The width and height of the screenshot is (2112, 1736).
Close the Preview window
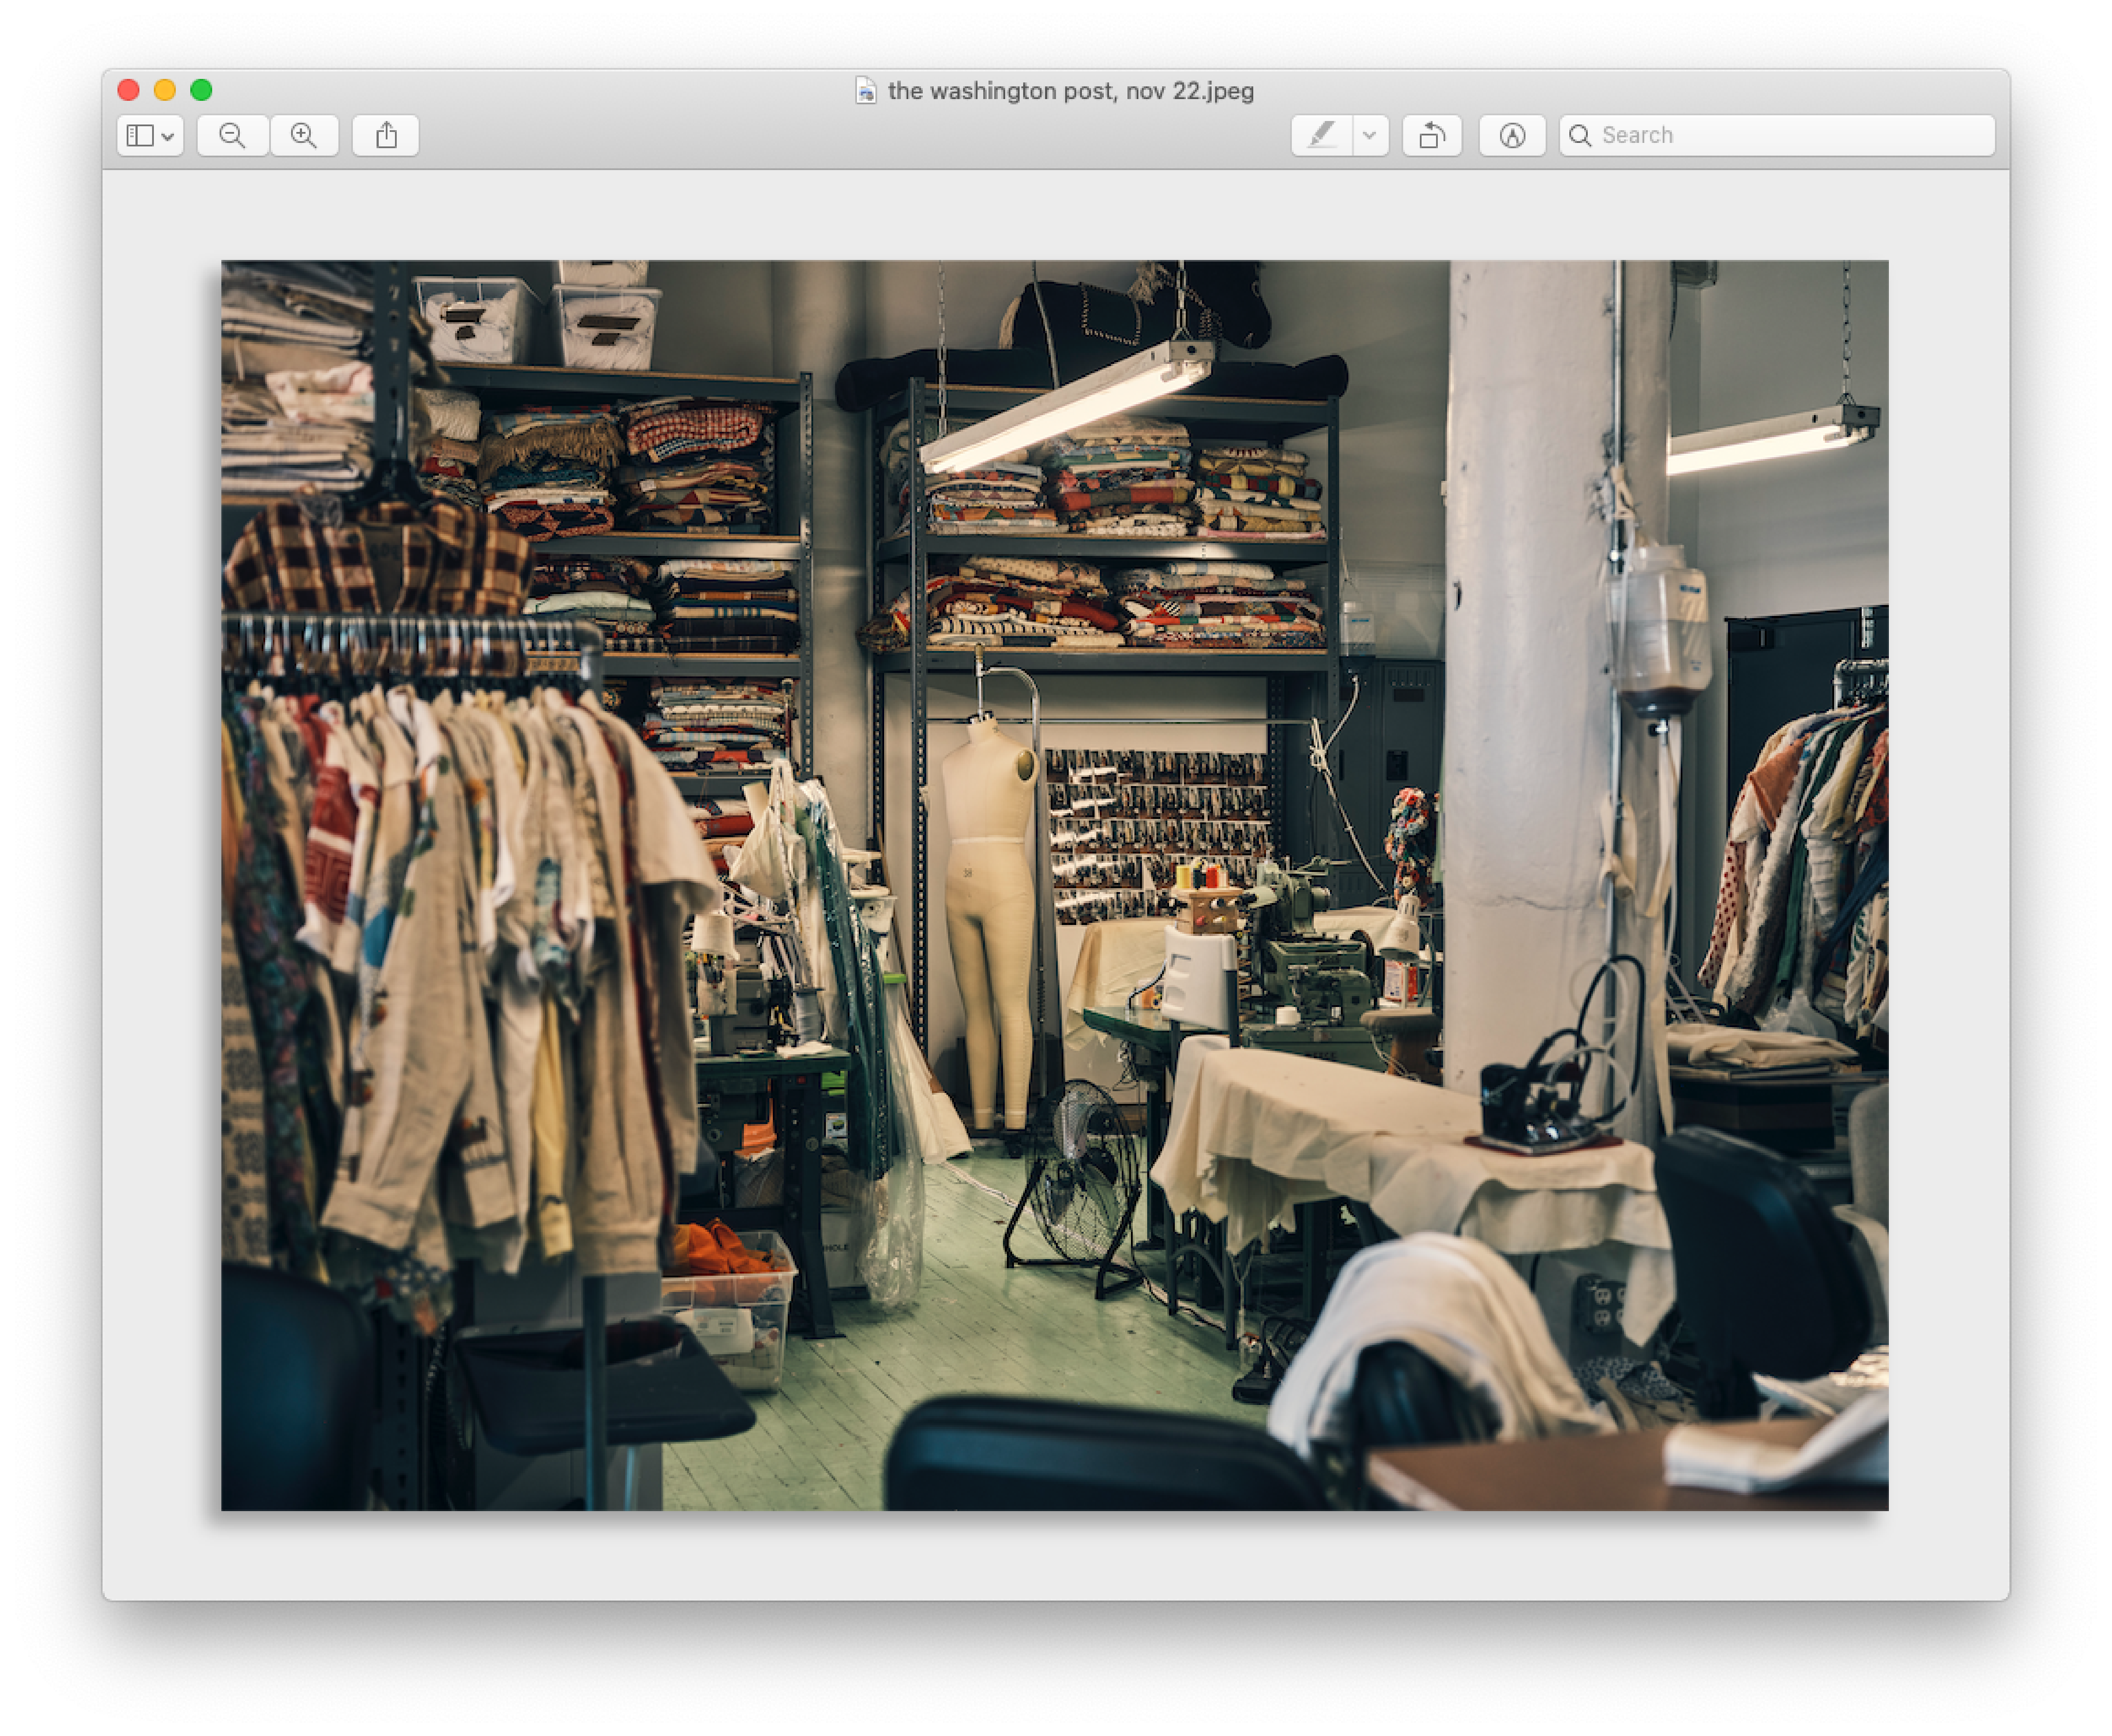128,90
